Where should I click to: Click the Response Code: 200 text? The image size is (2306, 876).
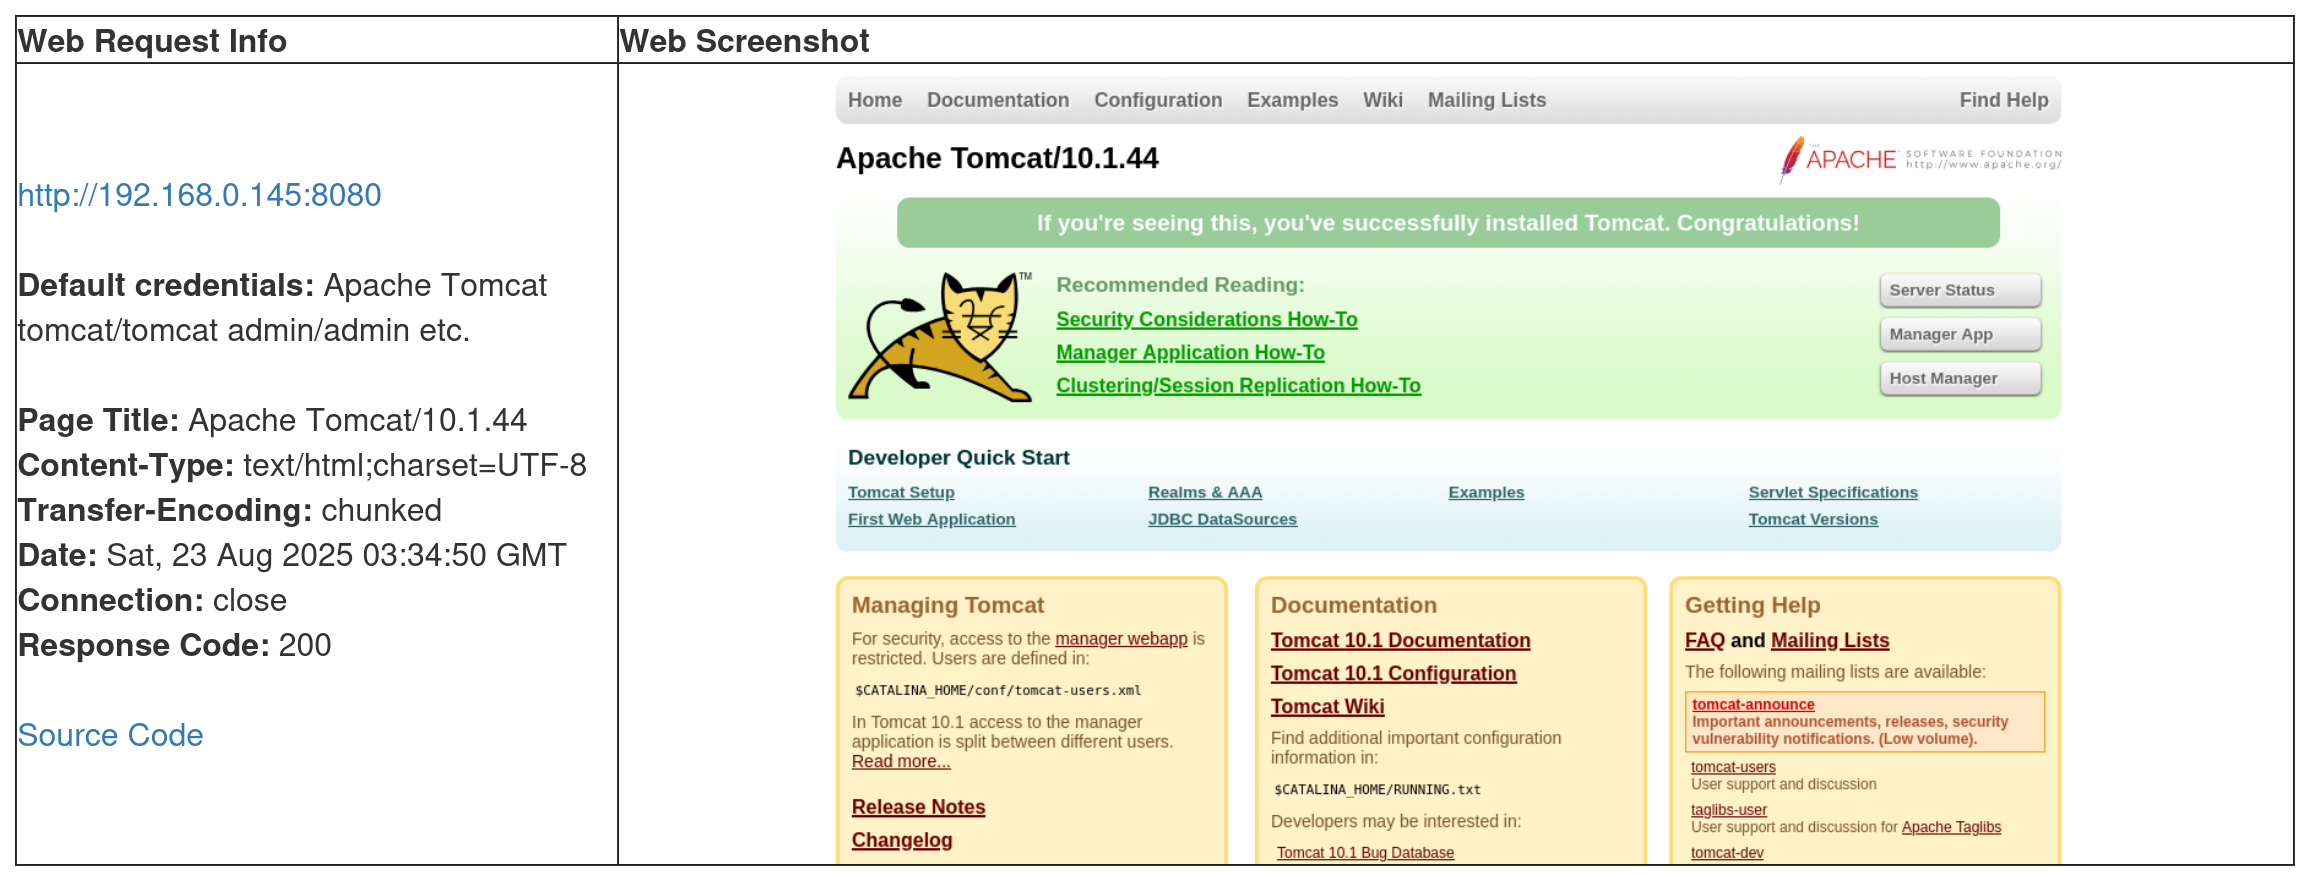[175, 645]
